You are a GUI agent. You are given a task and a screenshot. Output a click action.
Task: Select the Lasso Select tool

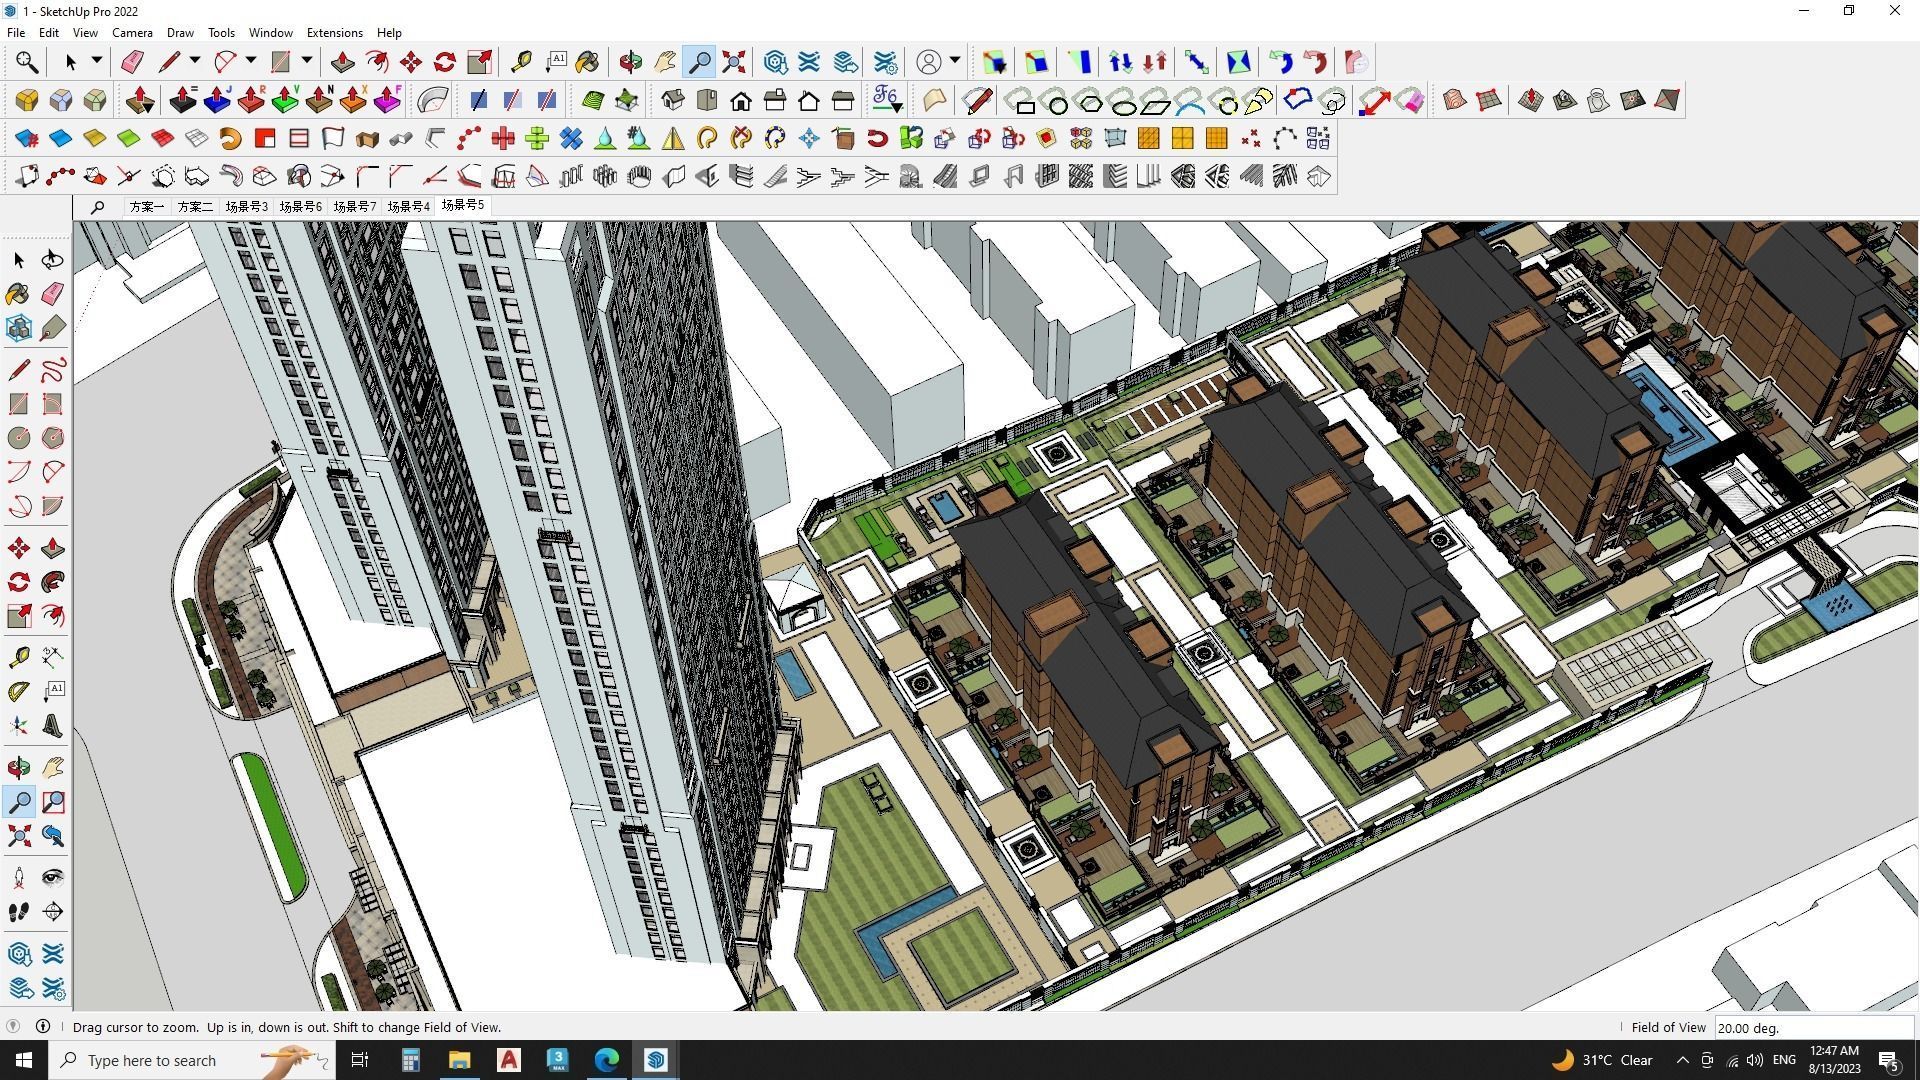(x=52, y=260)
